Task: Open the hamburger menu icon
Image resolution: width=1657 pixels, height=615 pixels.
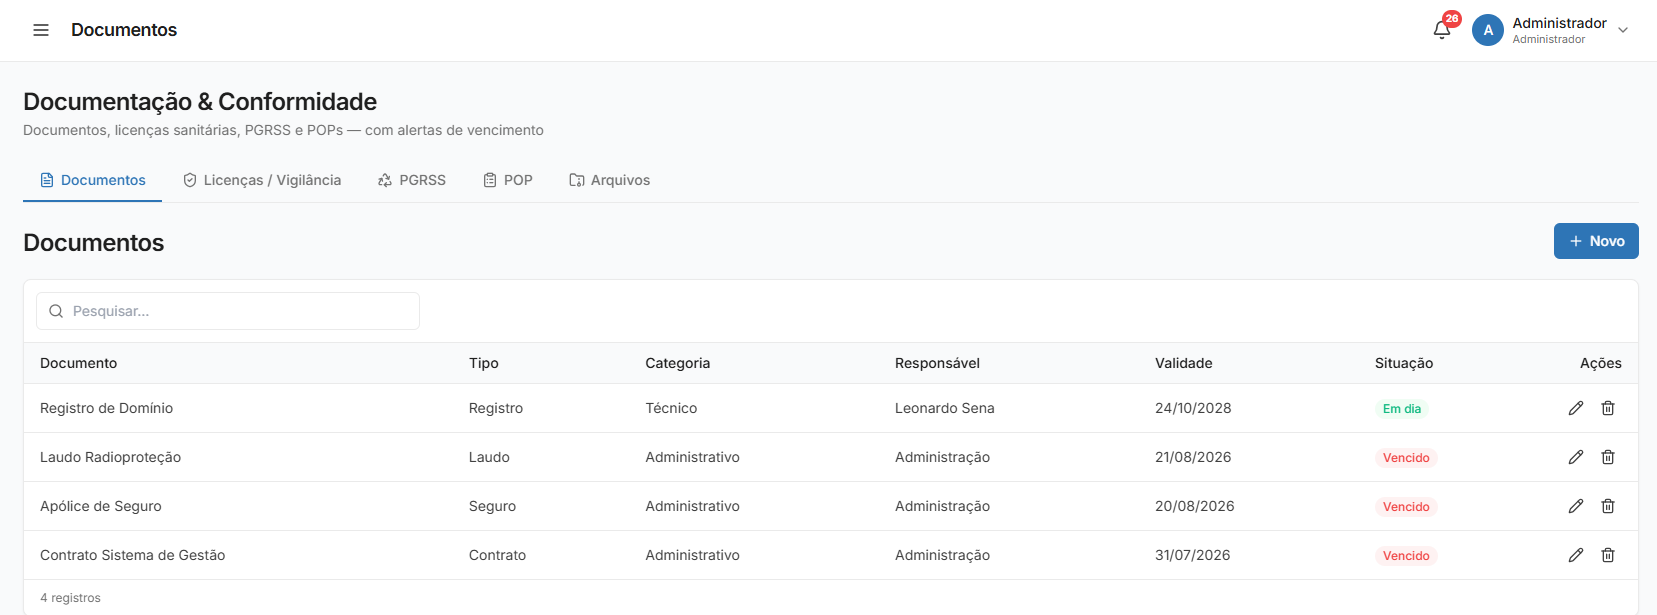Action: pos(41,30)
